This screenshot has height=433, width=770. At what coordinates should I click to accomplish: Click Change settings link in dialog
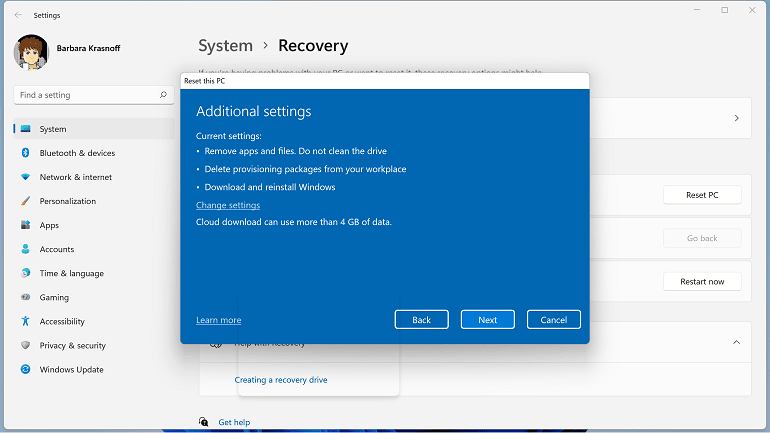pos(228,205)
